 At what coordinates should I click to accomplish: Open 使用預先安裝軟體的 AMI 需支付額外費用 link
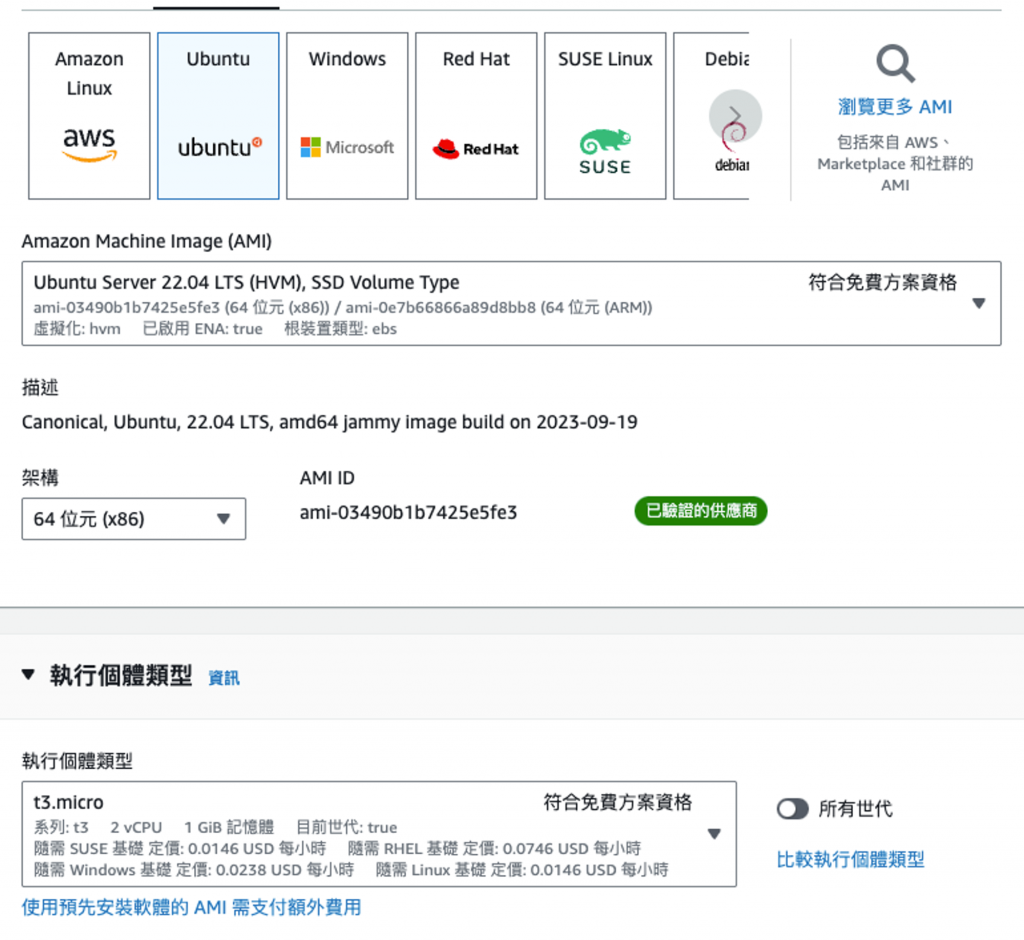coord(191,907)
